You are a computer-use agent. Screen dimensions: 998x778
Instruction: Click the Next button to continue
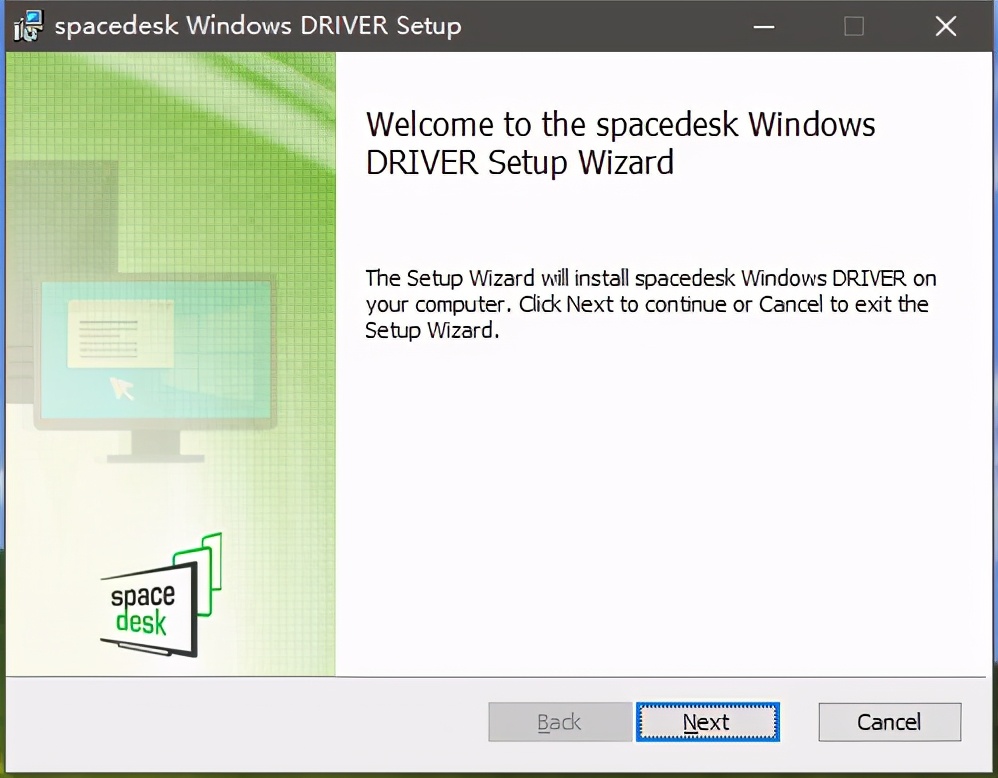706,722
